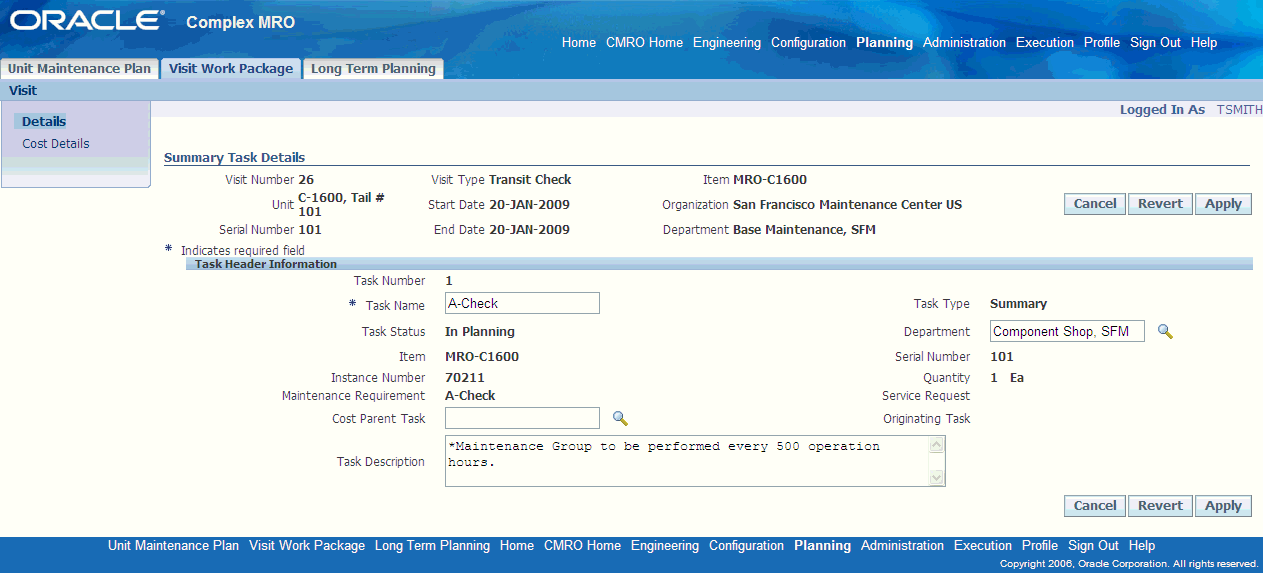Switch to Unit Maintenance Plan tab
The image size is (1263, 573).
click(79, 69)
